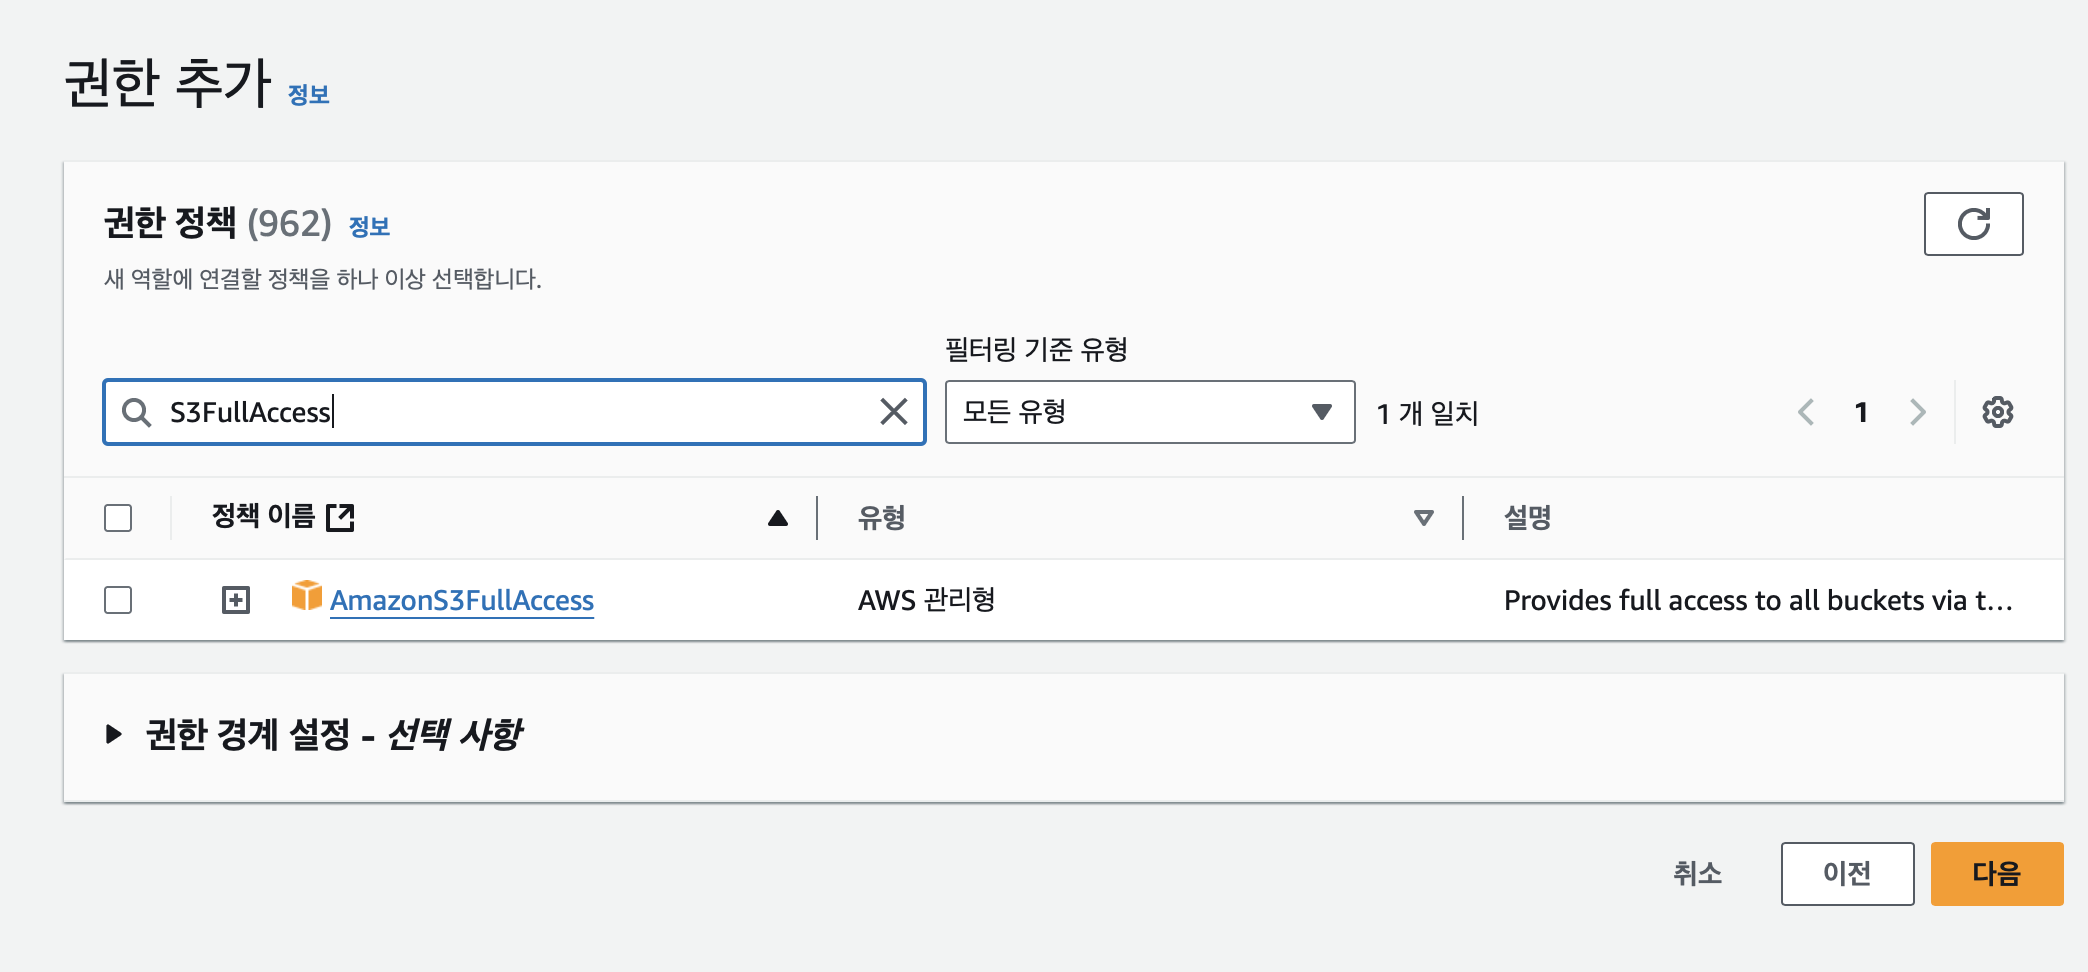Open the 모든 유형 filter dropdown
The width and height of the screenshot is (2088, 972).
[x=1149, y=412]
